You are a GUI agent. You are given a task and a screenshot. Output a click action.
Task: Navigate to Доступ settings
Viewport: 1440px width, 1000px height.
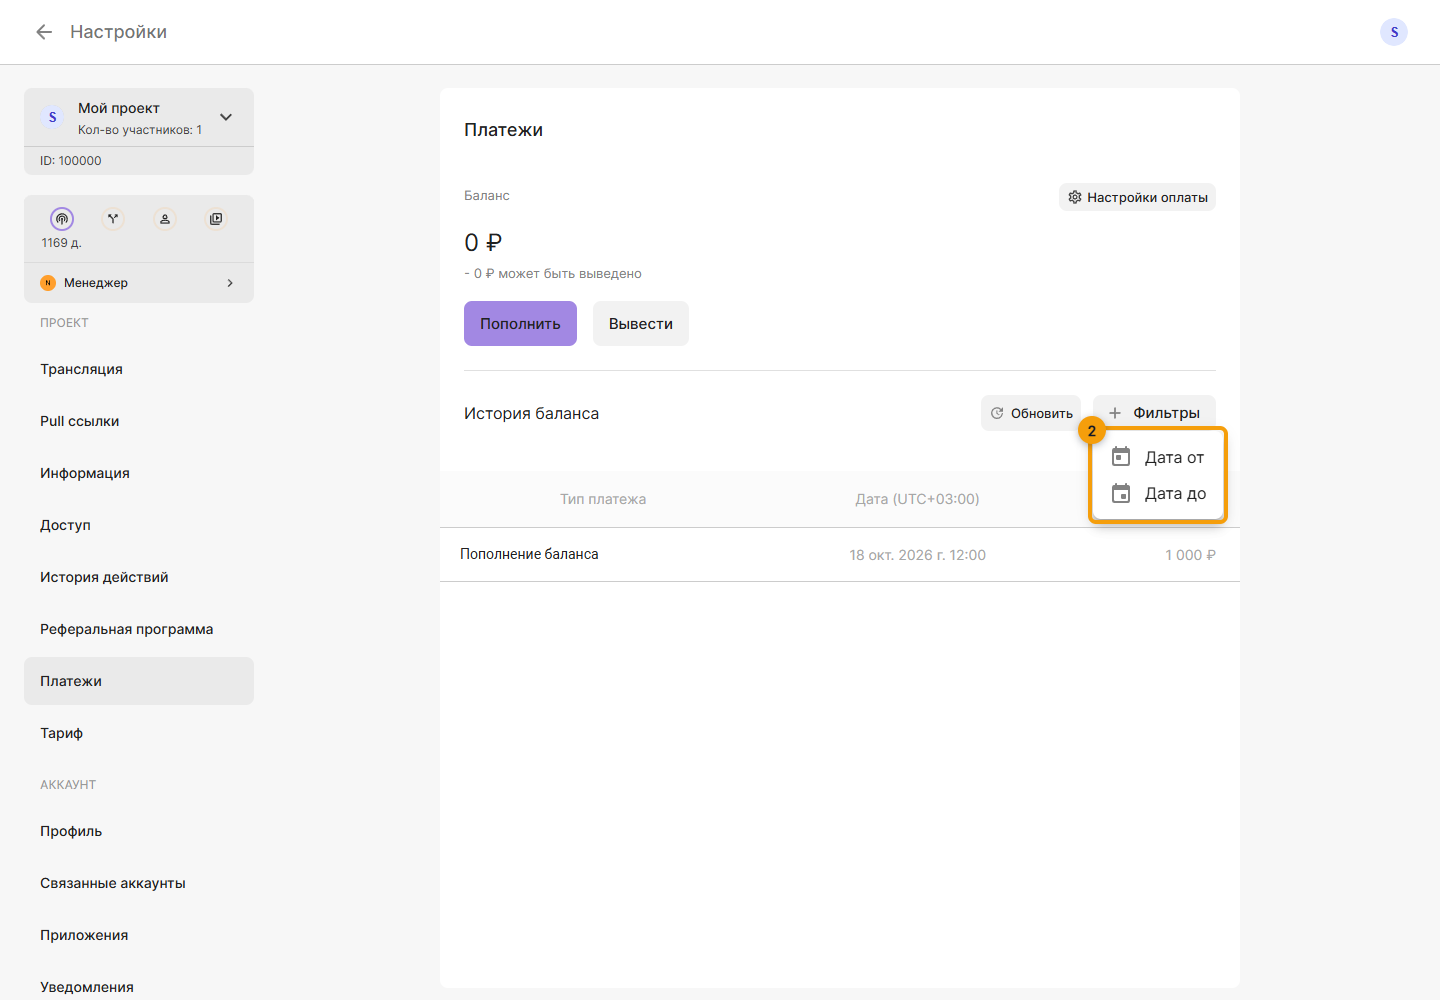(x=139, y=525)
